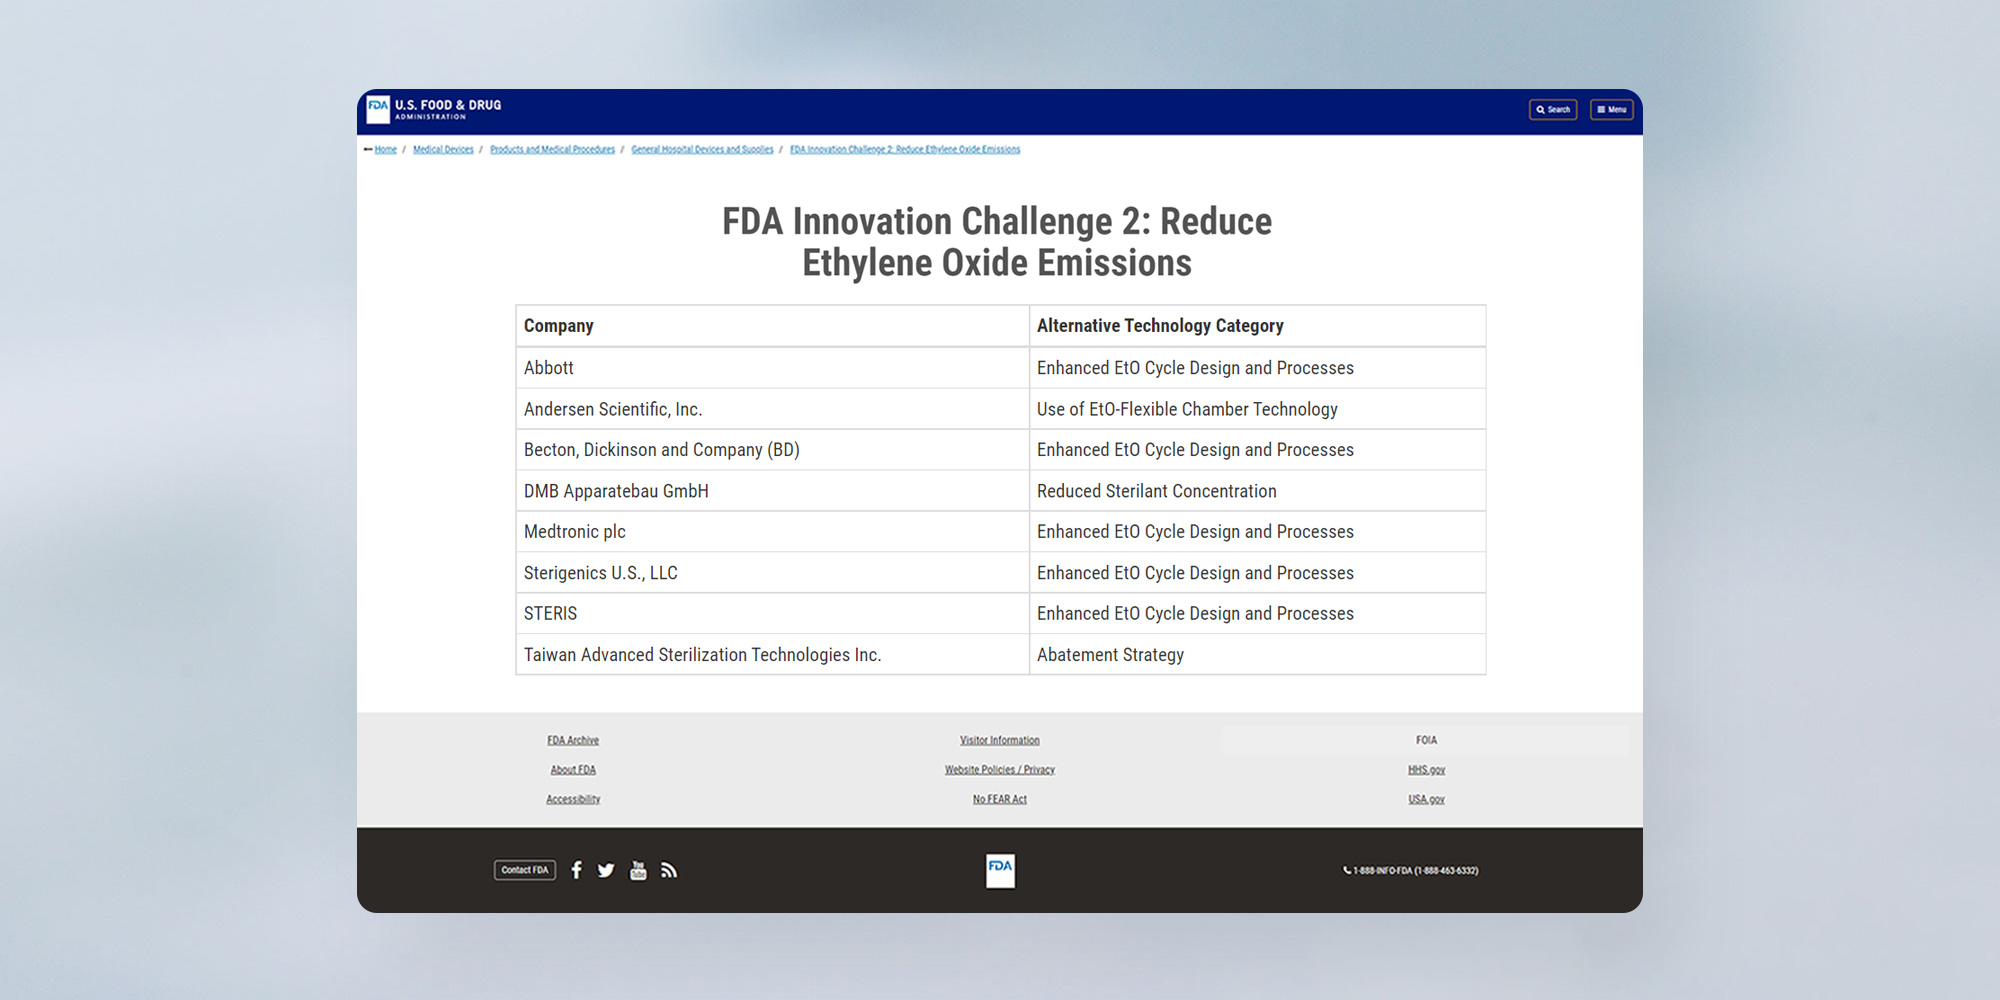Click the technology category in Medtronic's row
2000x1000 pixels.
(x=1258, y=532)
